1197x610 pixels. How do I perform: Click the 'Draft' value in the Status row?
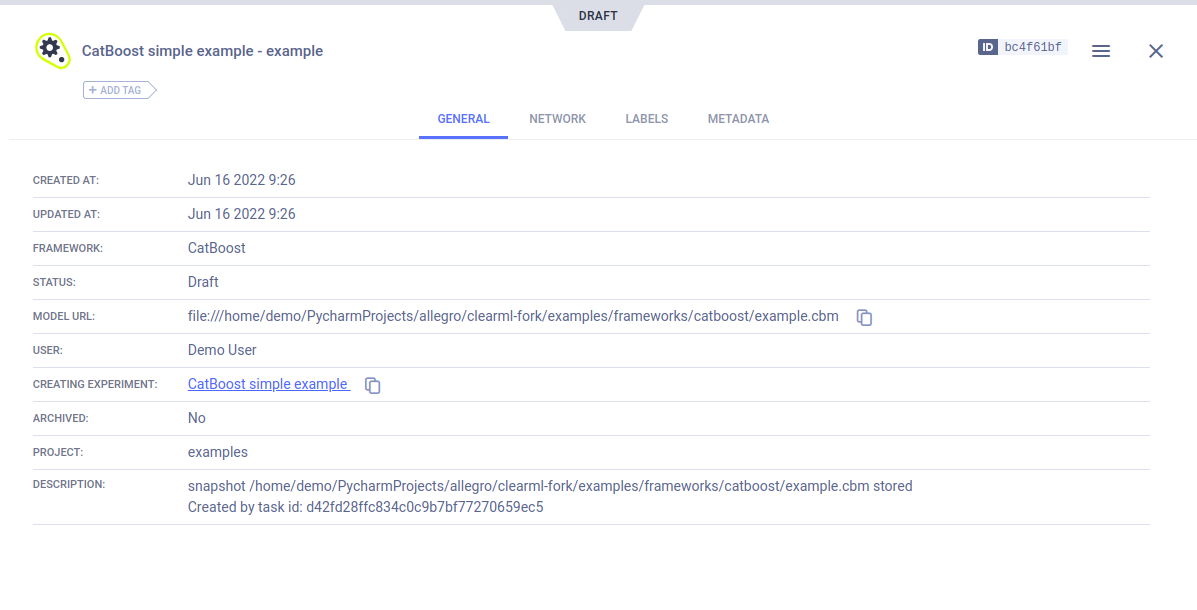[203, 282]
